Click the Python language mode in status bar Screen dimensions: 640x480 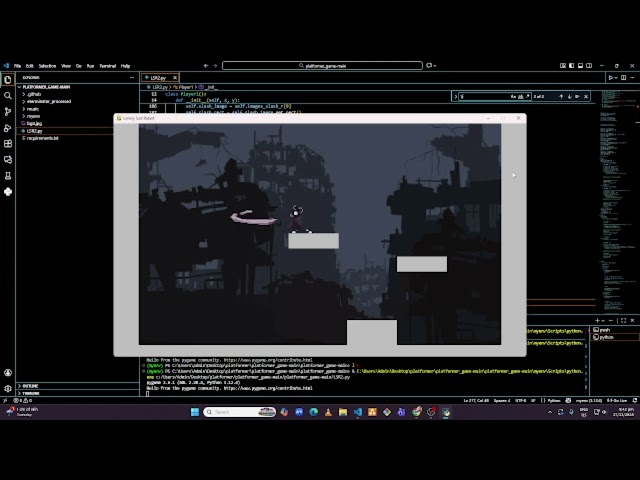click(554, 400)
